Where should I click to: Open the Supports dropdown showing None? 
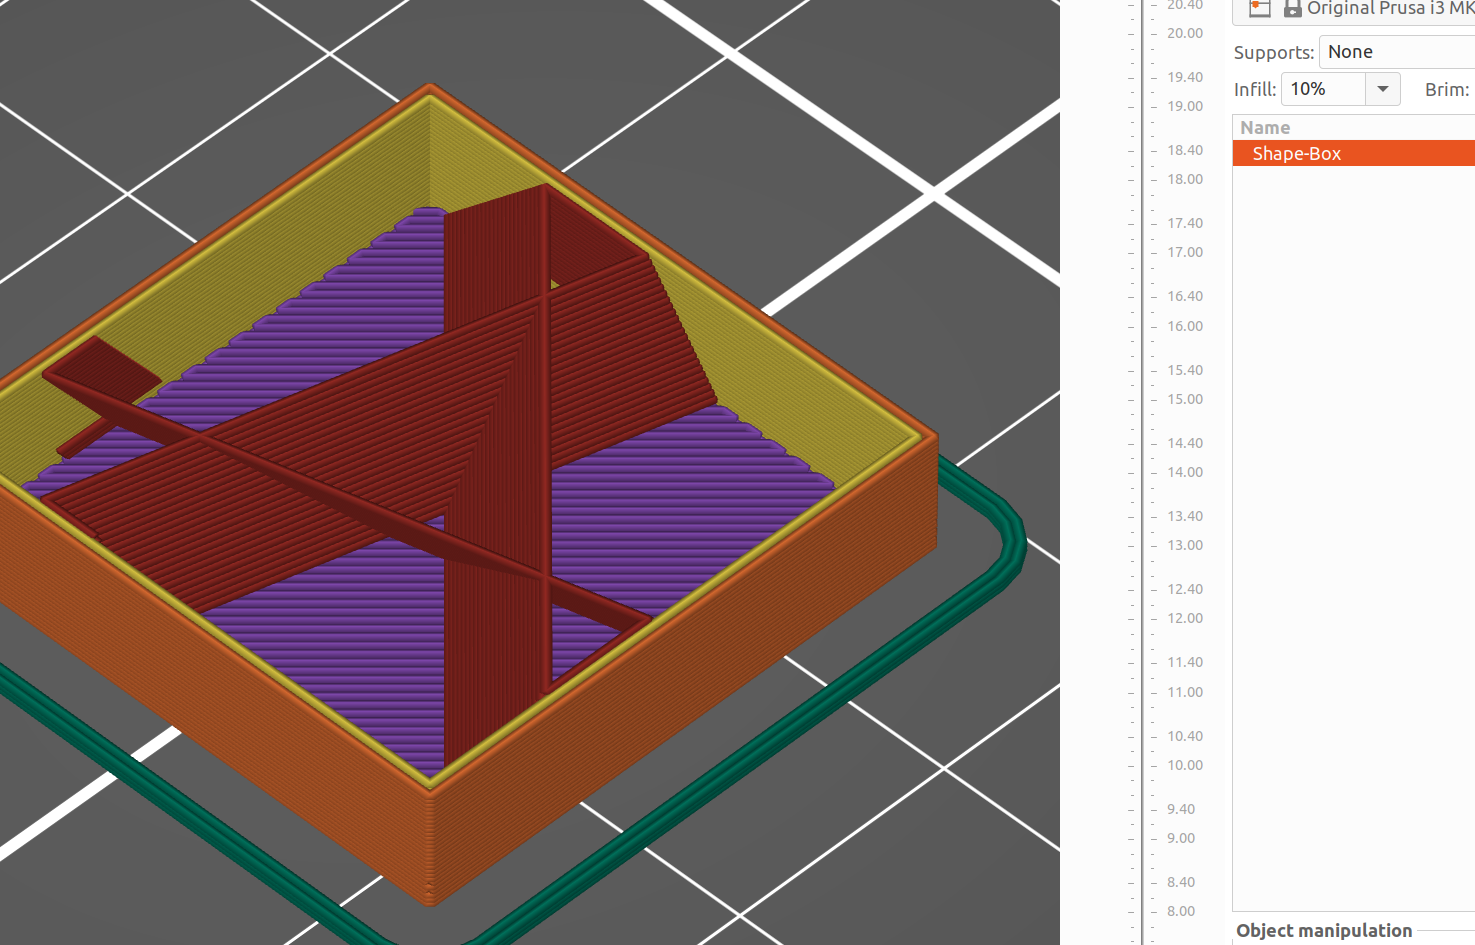(1397, 52)
